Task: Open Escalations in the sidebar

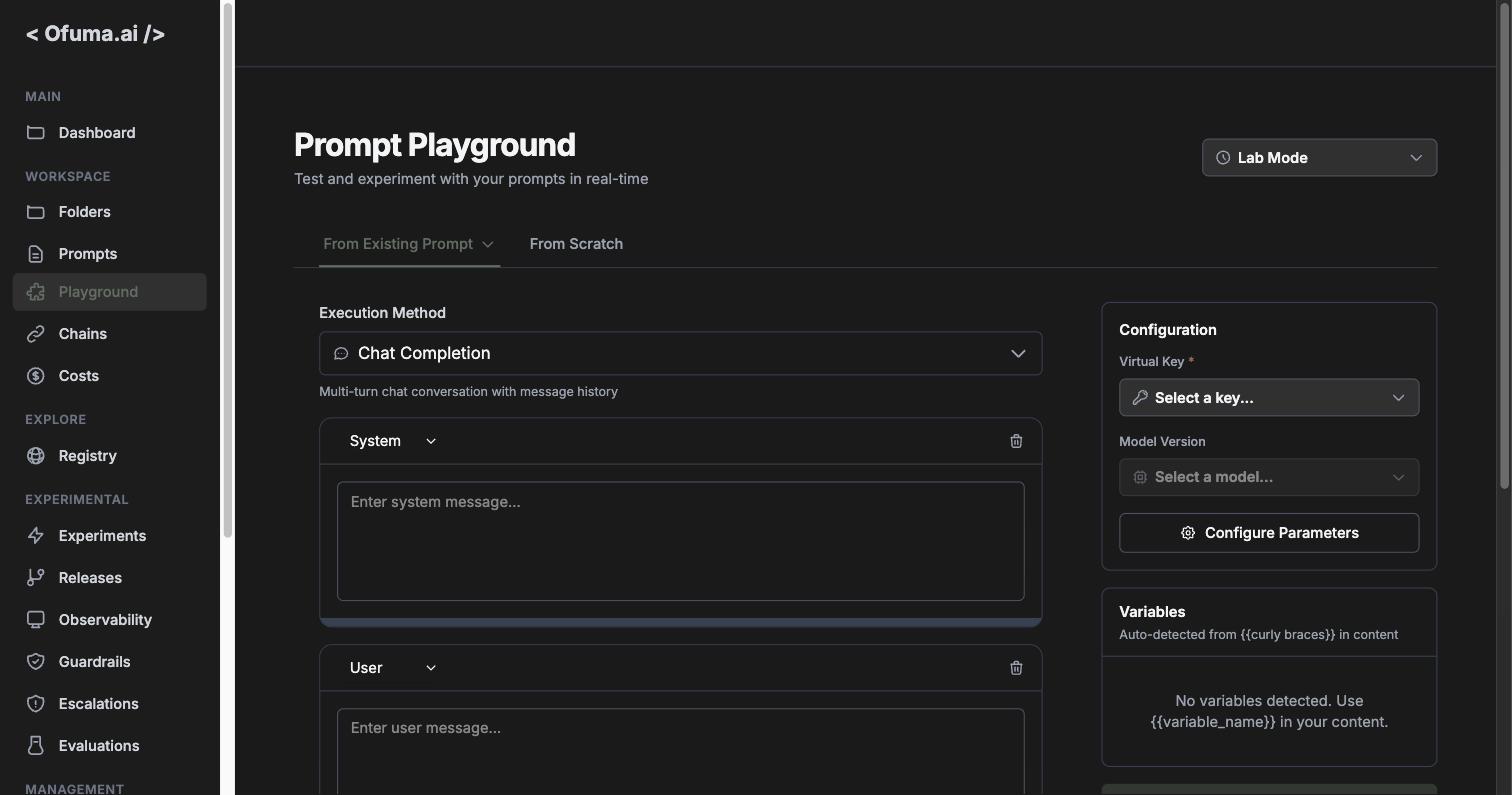Action: [x=109, y=704]
